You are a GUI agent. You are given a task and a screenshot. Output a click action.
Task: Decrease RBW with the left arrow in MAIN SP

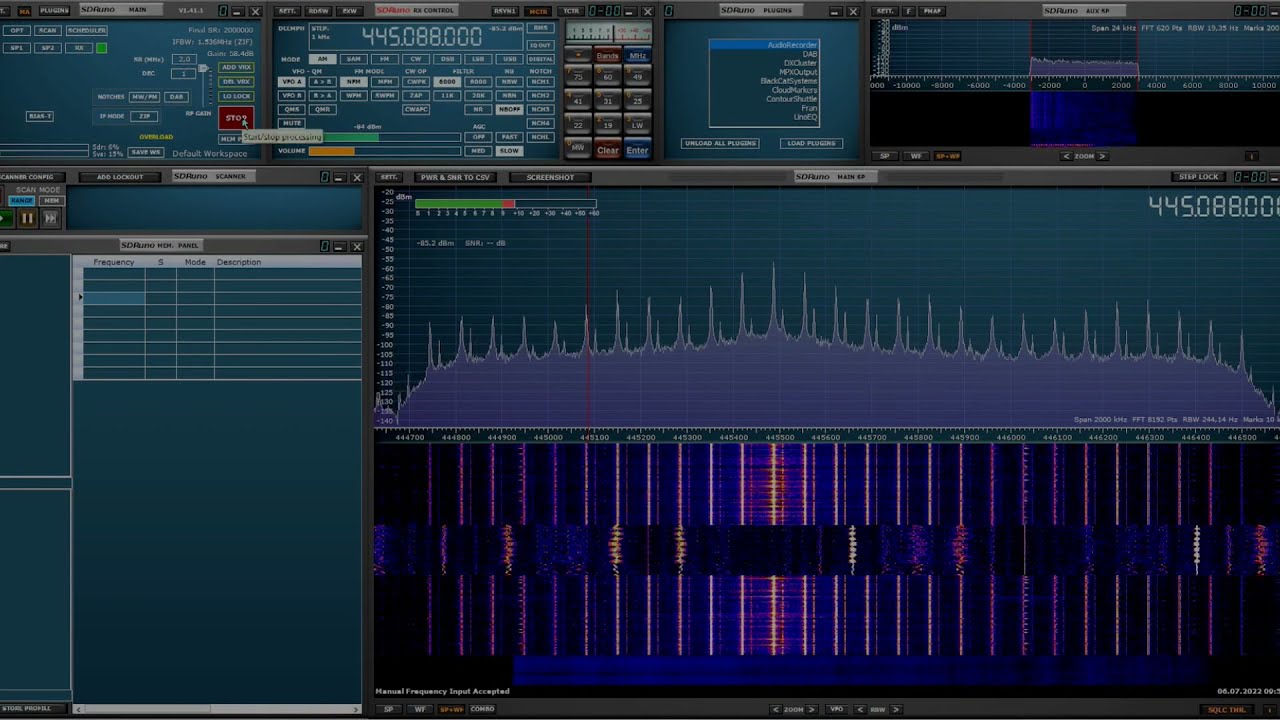click(x=860, y=709)
